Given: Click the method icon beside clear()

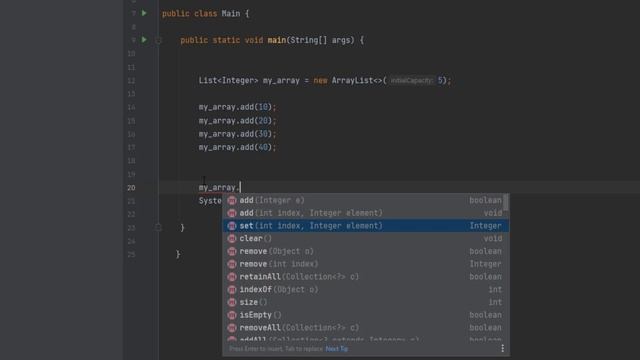Looking at the screenshot, I should (232, 238).
